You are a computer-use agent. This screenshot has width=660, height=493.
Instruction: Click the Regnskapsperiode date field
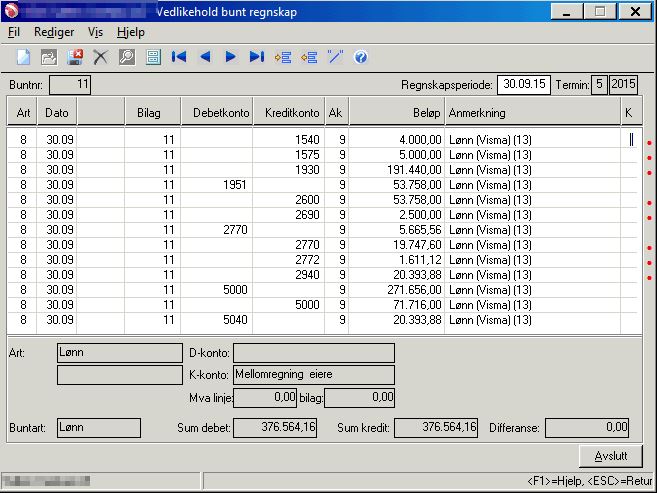tap(526, 85)
